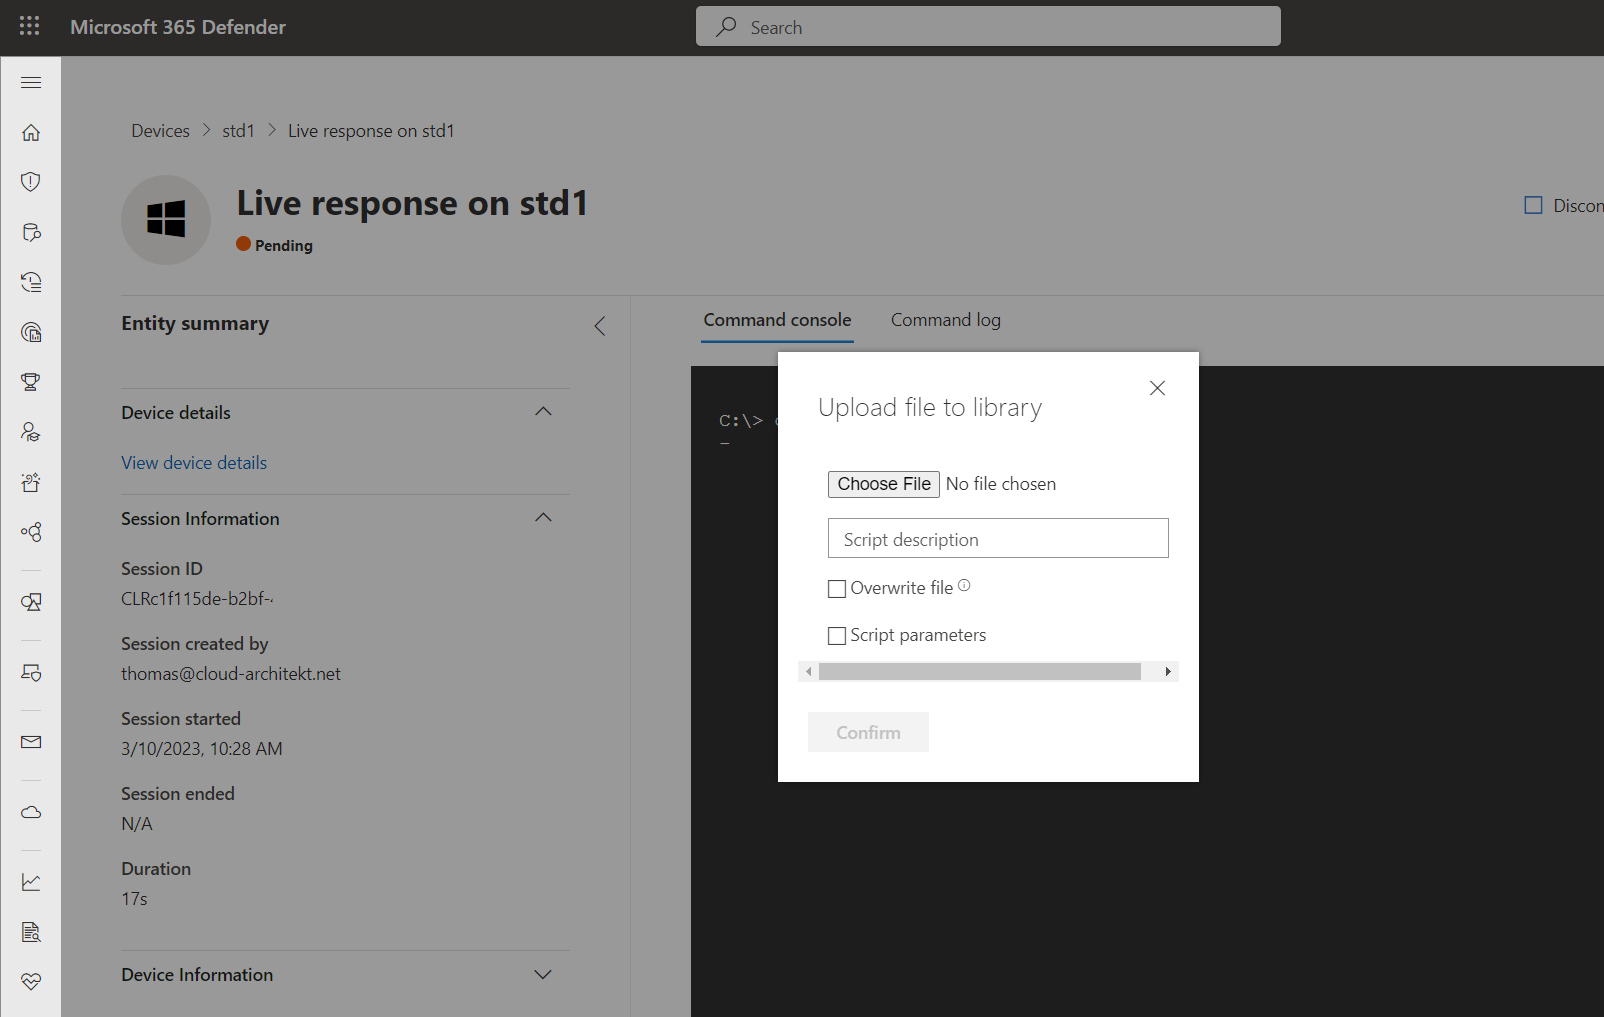1604x1017 pixels.
Task: Open Audit document search icon
Action: pos(31,932)
